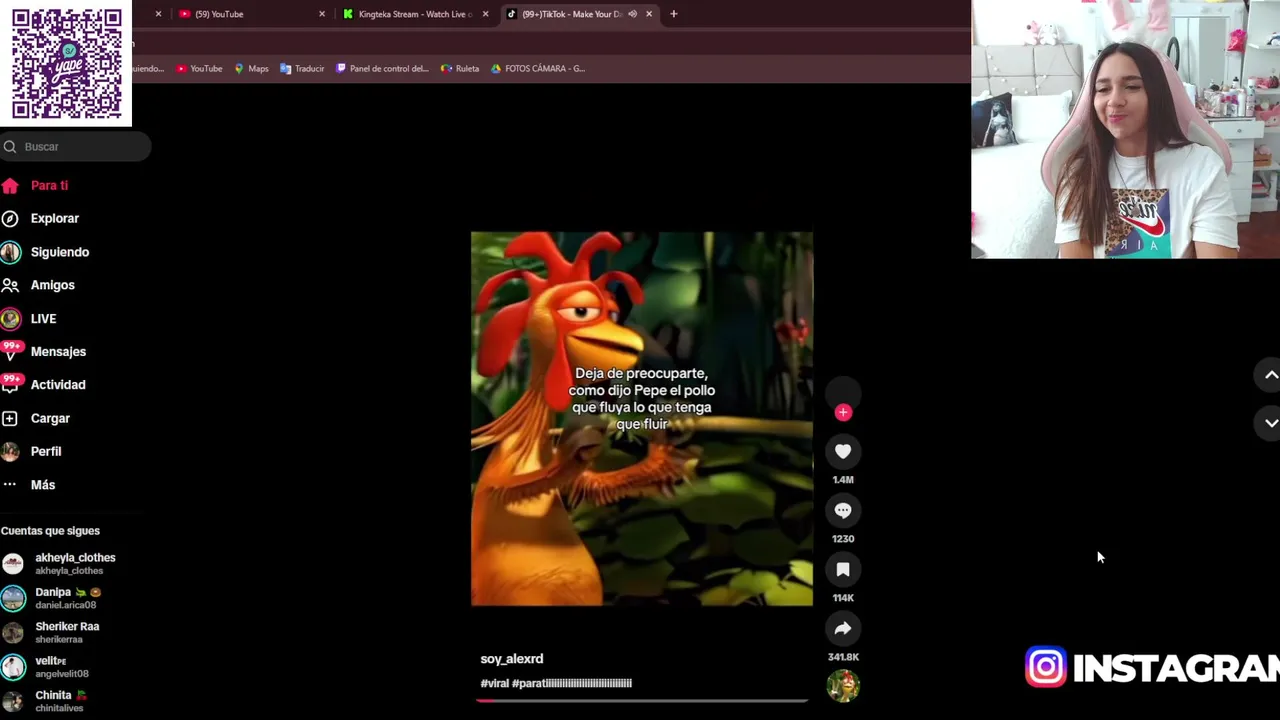Screen dimensions: 1280x720
Task: Click the search magnifier icon
Action: (10, 146)
